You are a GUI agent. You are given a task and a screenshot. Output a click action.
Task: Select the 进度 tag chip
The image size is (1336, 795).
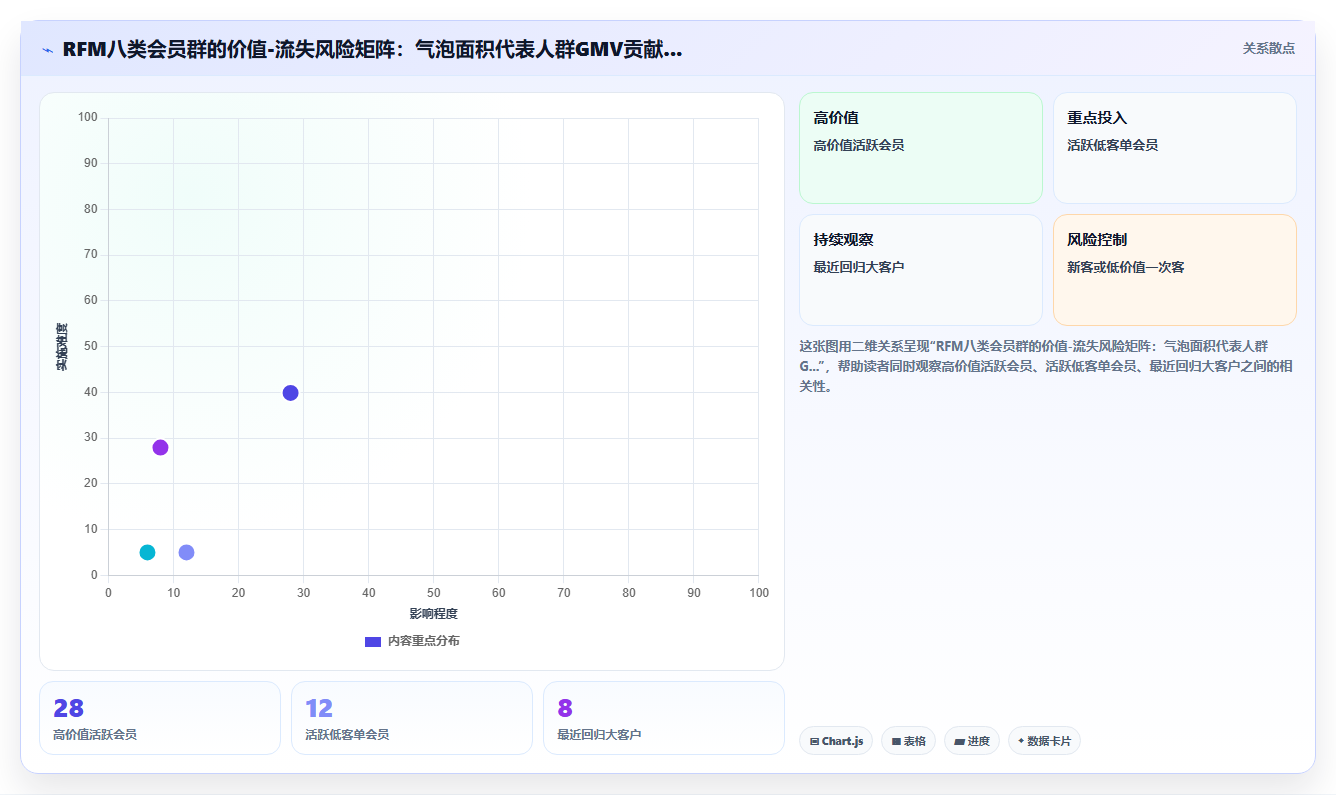pos(972,741)
